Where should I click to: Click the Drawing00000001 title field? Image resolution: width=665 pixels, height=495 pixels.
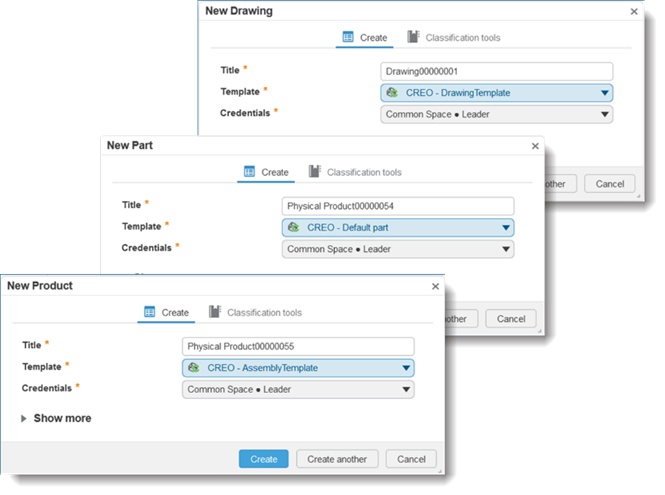click(x=496, y=72)
